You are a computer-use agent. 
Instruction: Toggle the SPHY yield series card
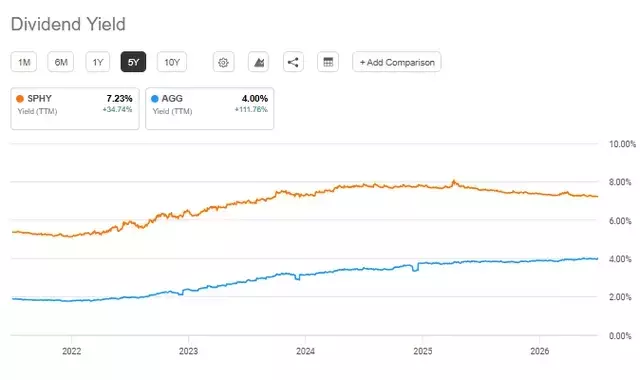(x=75, y=109)
